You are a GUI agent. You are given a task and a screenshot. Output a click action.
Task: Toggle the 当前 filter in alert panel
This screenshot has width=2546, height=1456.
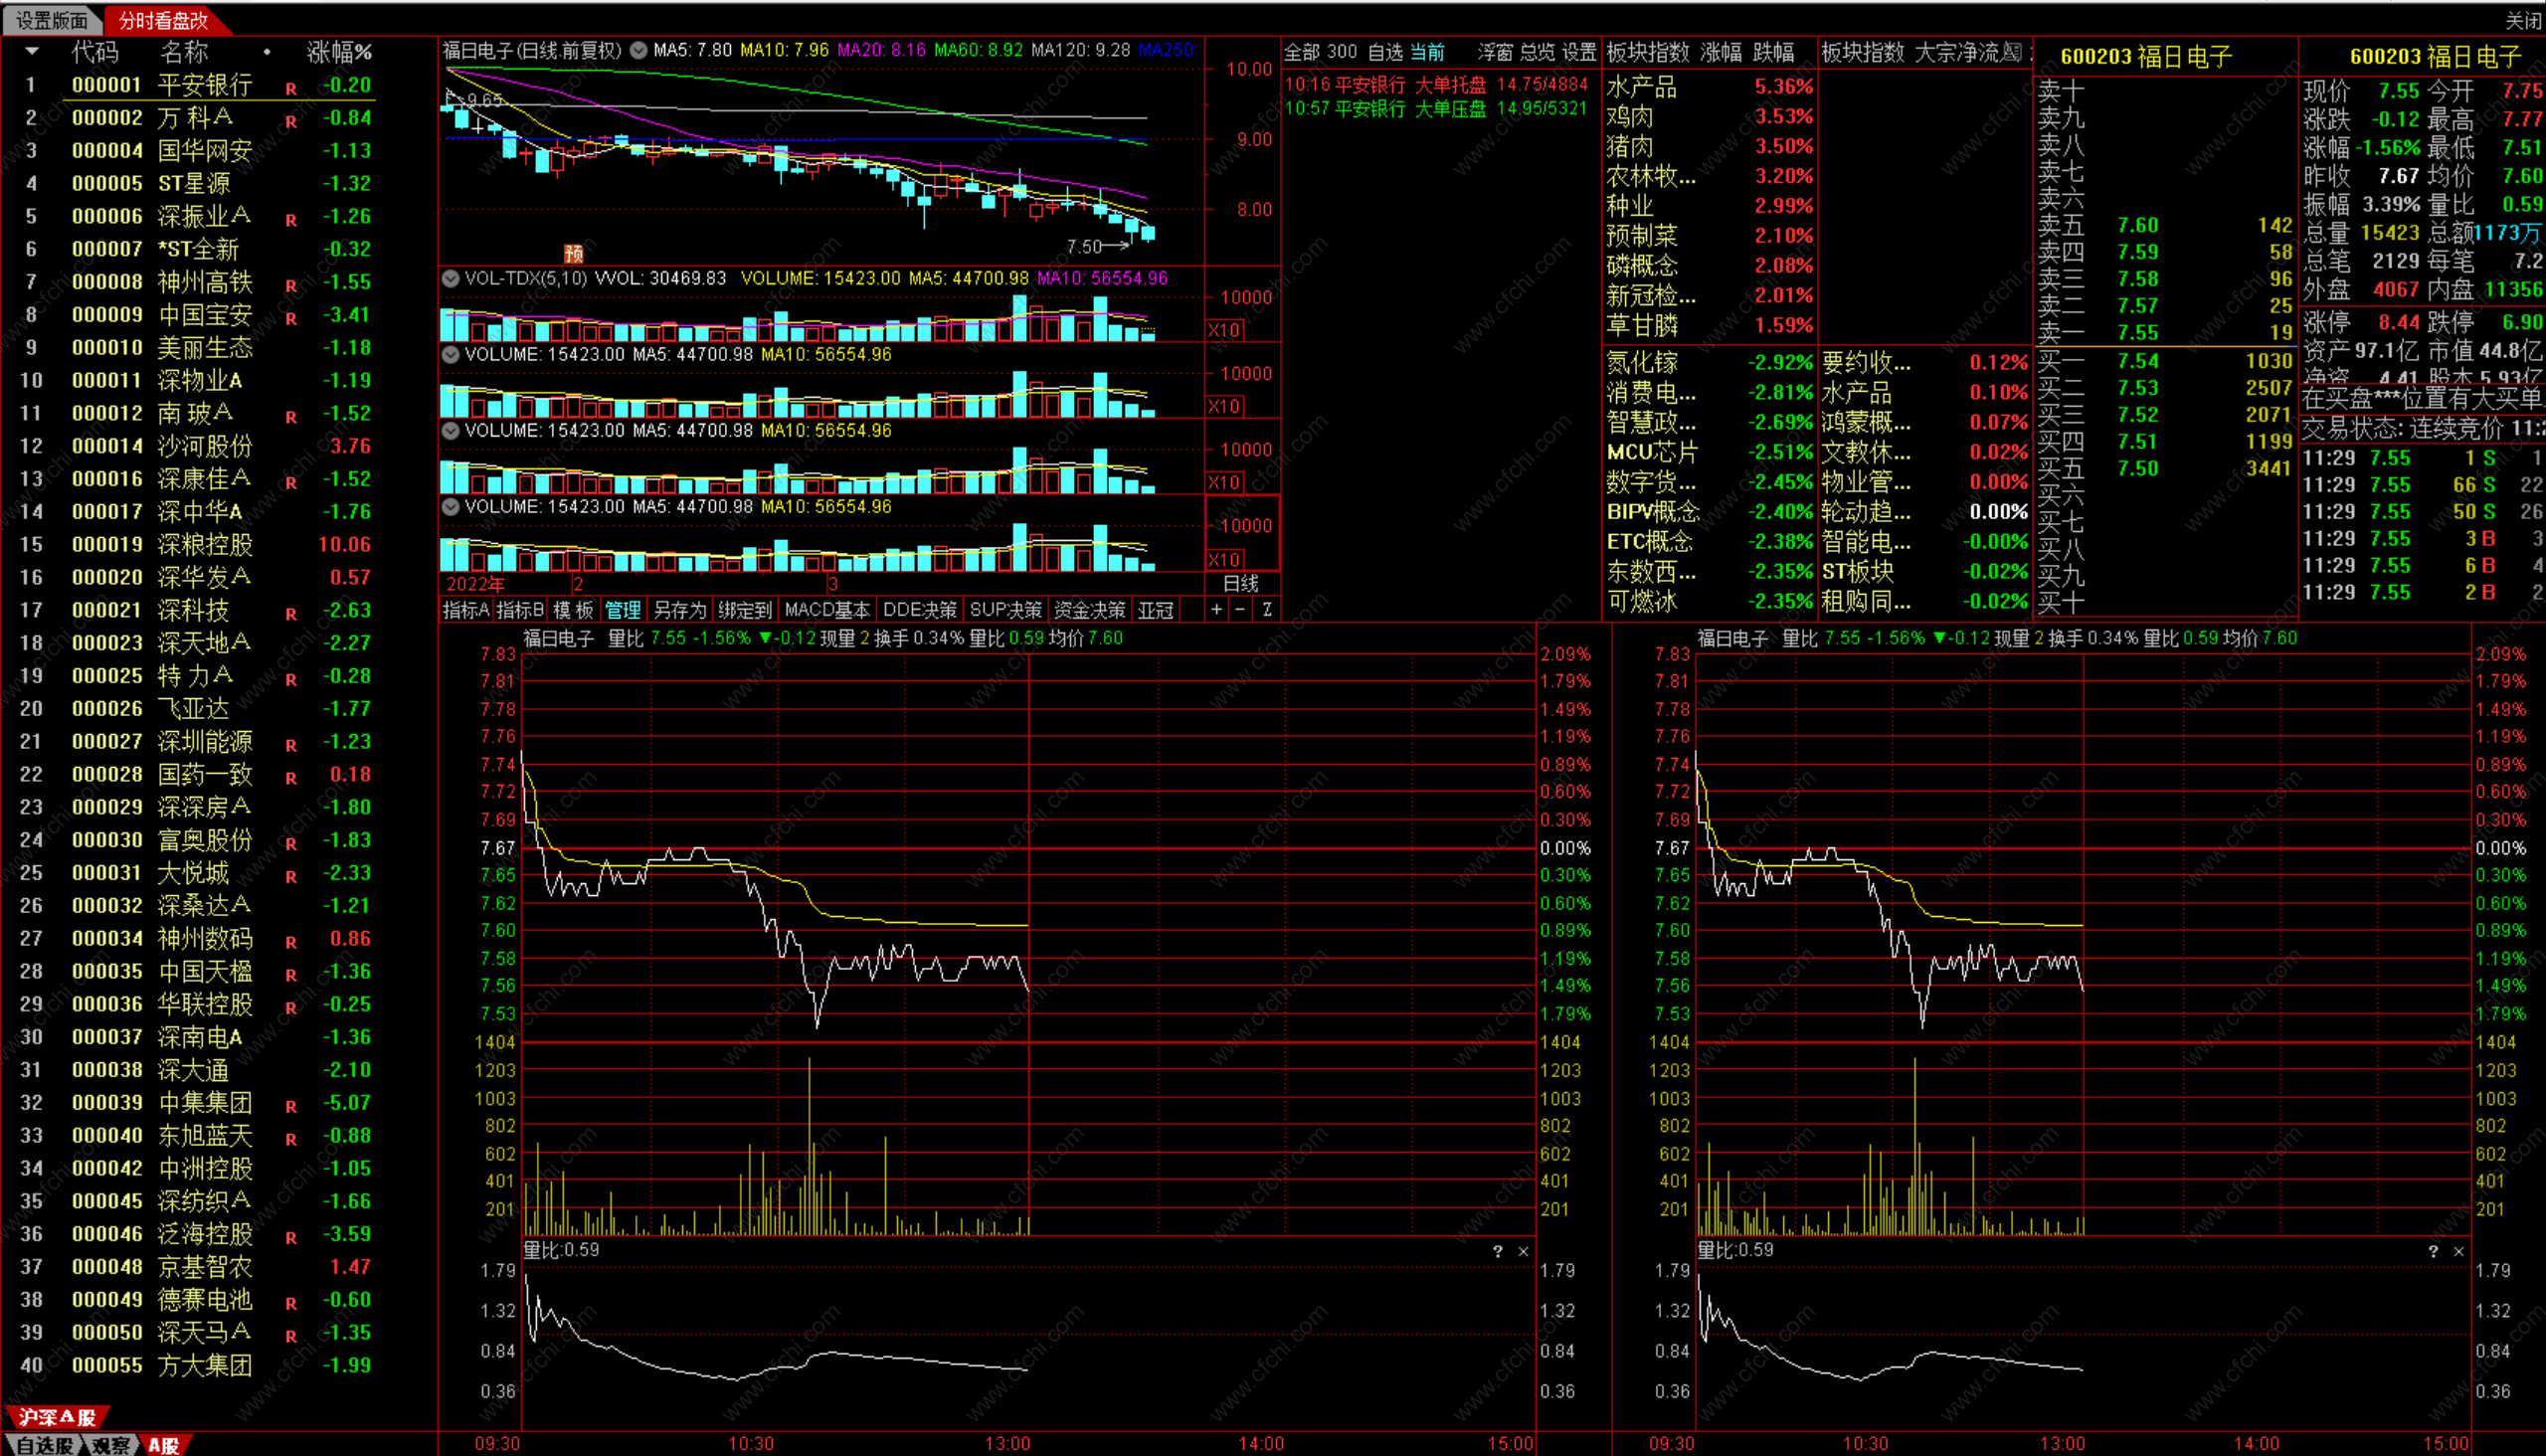(1428, 52)
